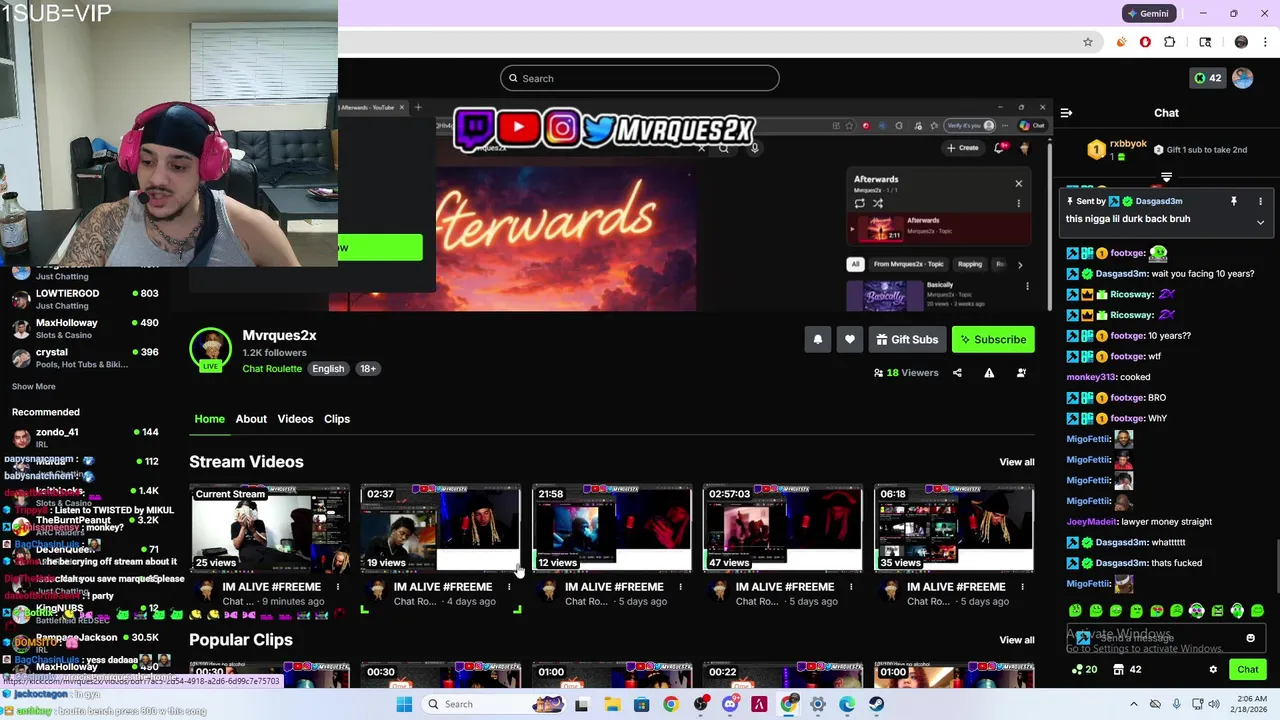
Task: Open the user profile avatar menu
Action: pyautogui.click(x=1243, y=78)
